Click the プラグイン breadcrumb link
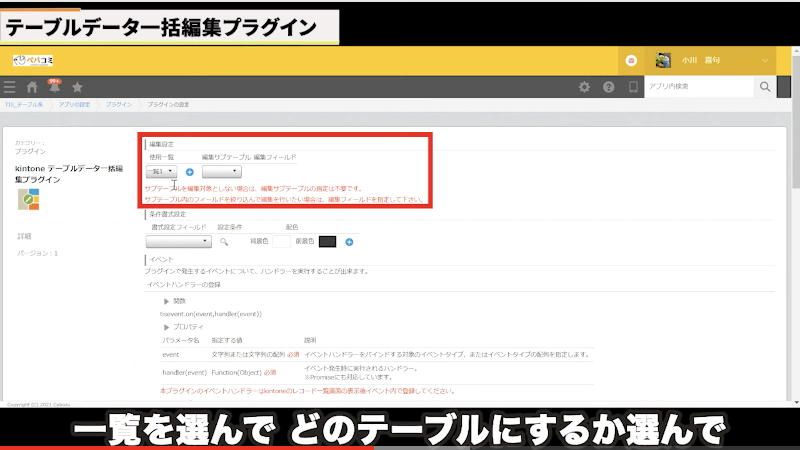 (118, 104)
